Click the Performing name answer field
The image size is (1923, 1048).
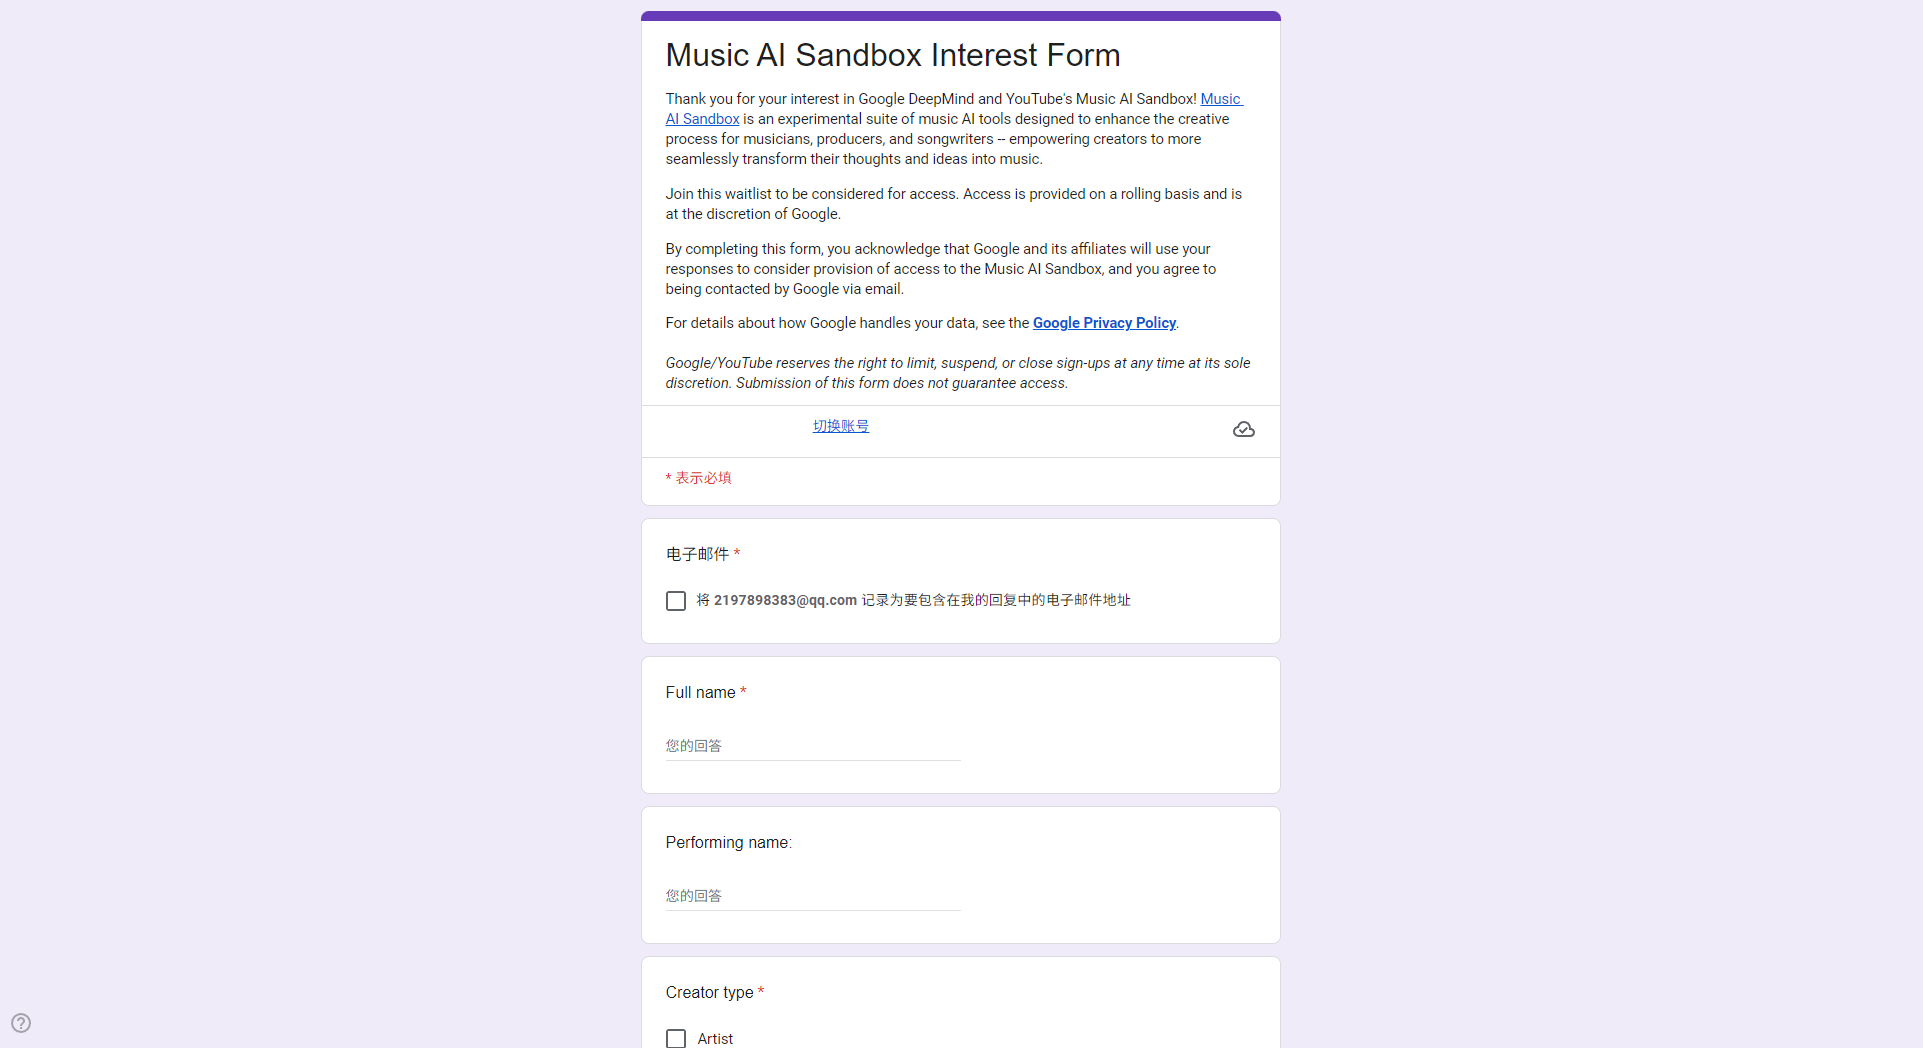coord(812,896)
